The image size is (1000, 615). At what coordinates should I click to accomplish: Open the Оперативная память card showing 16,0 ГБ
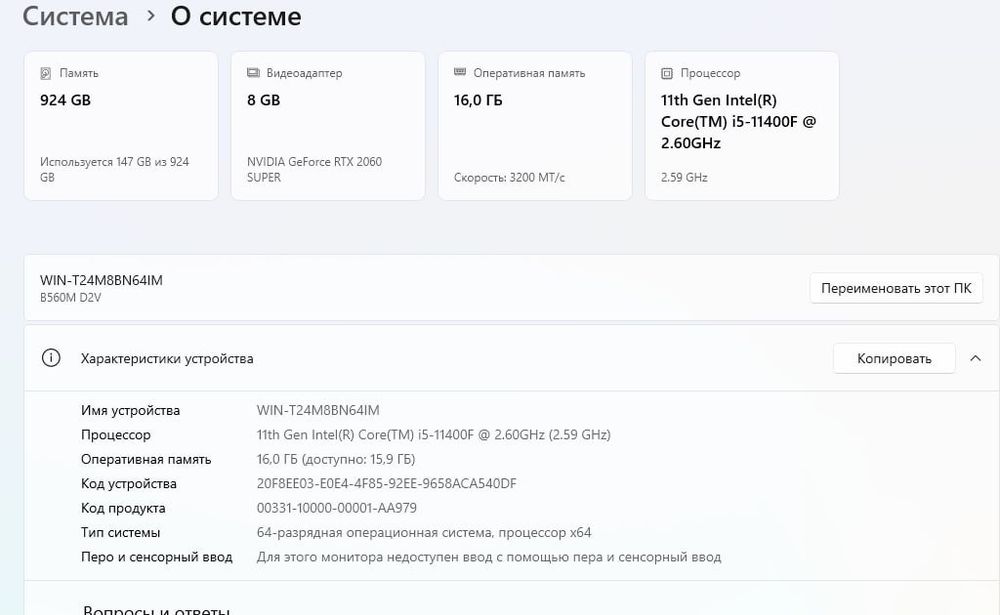tap(535, 126)
